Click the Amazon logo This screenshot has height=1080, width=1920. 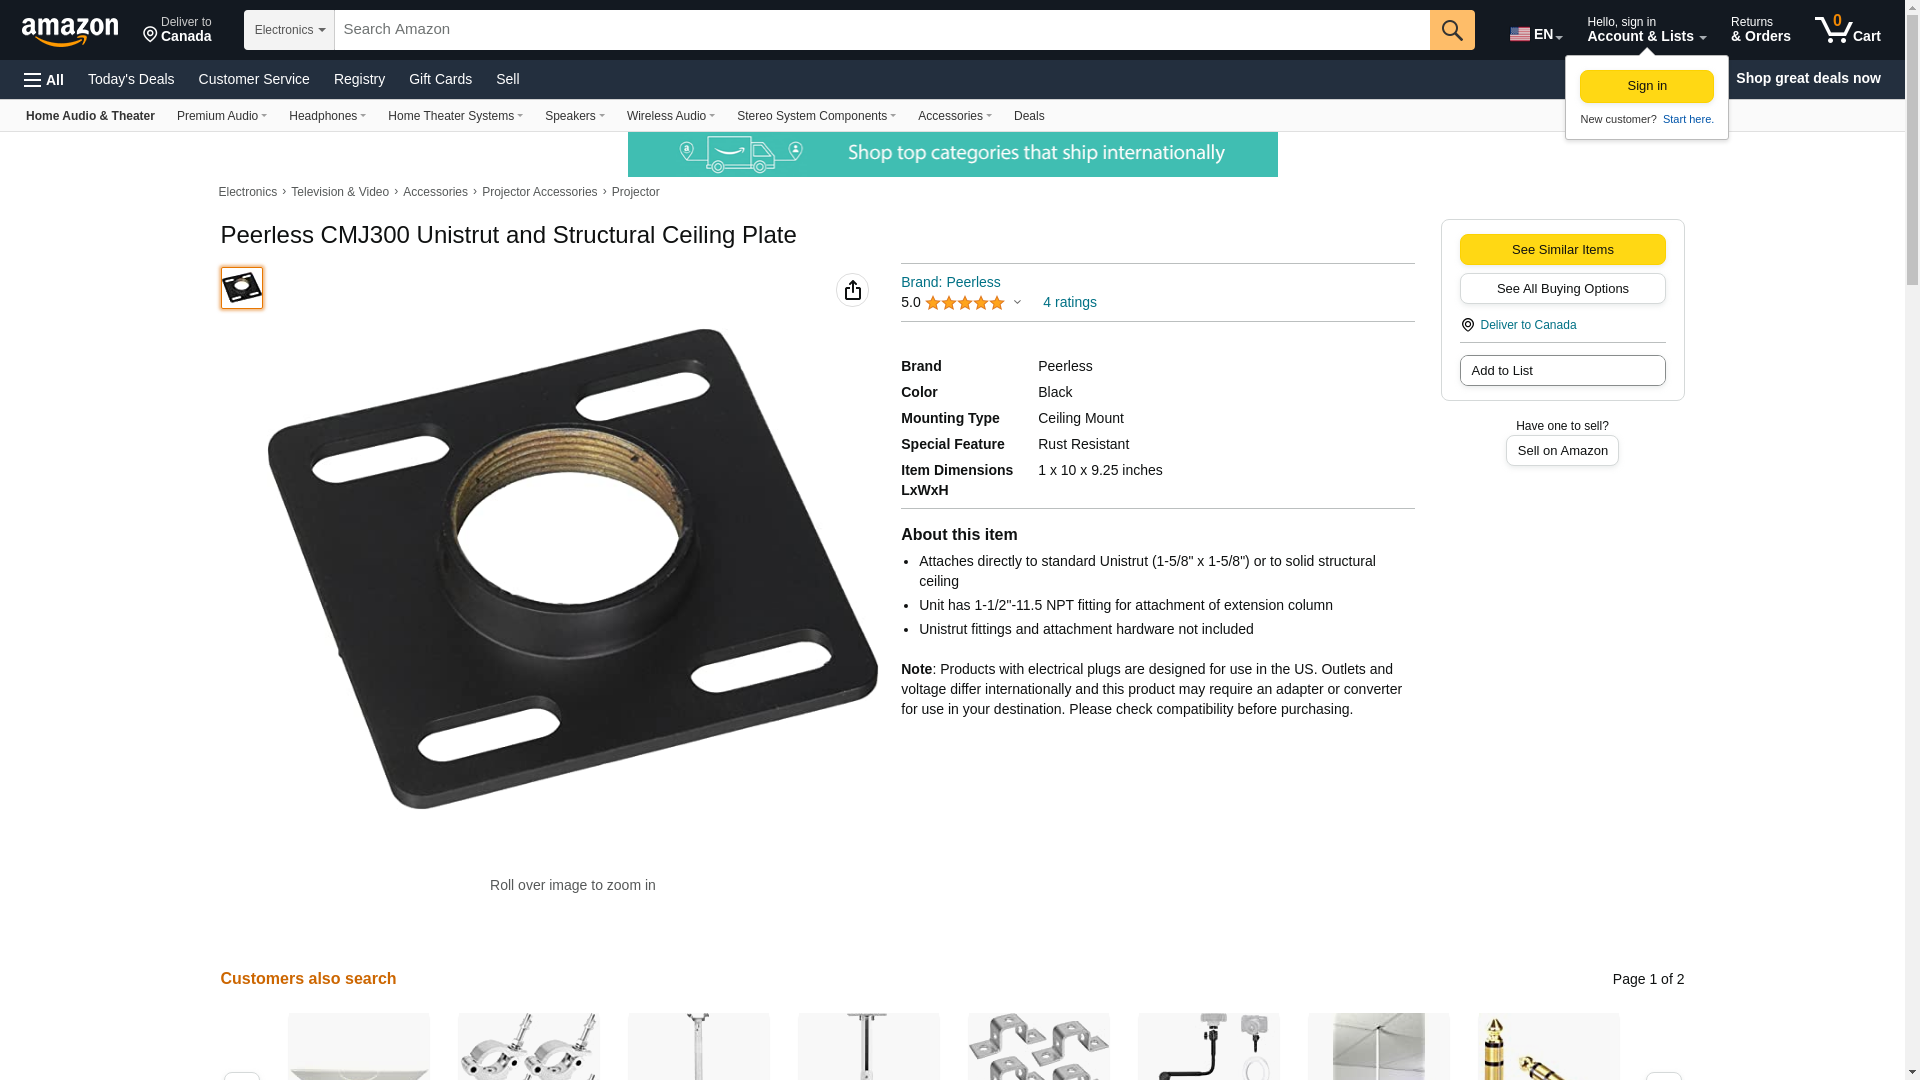70,30
